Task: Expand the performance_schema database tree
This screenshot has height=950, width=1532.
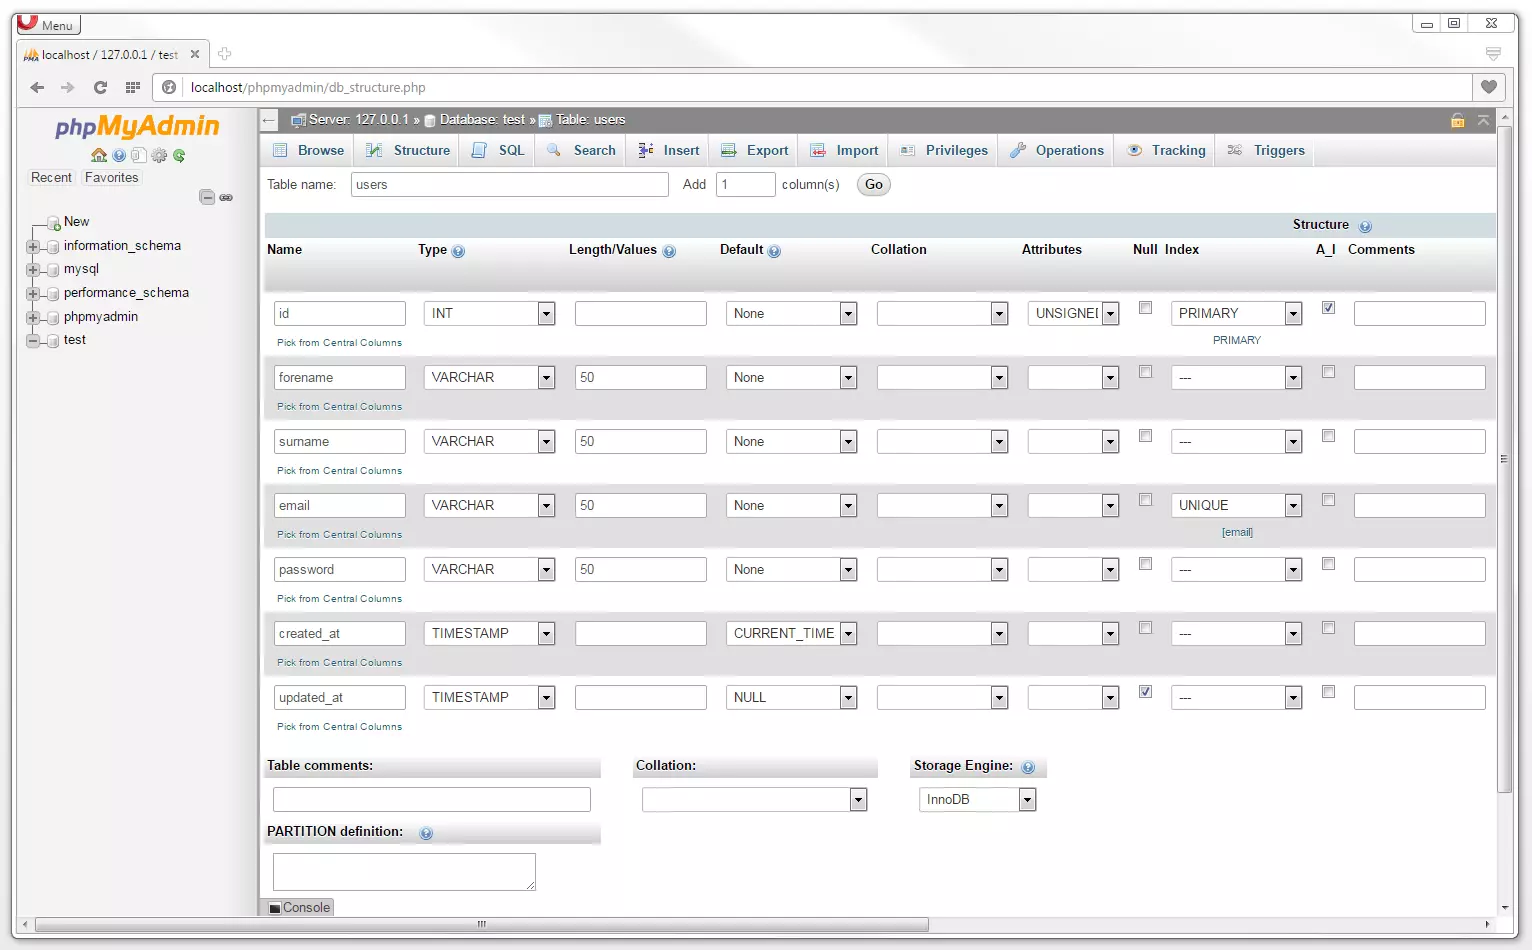Action: [x=33, y=292]
